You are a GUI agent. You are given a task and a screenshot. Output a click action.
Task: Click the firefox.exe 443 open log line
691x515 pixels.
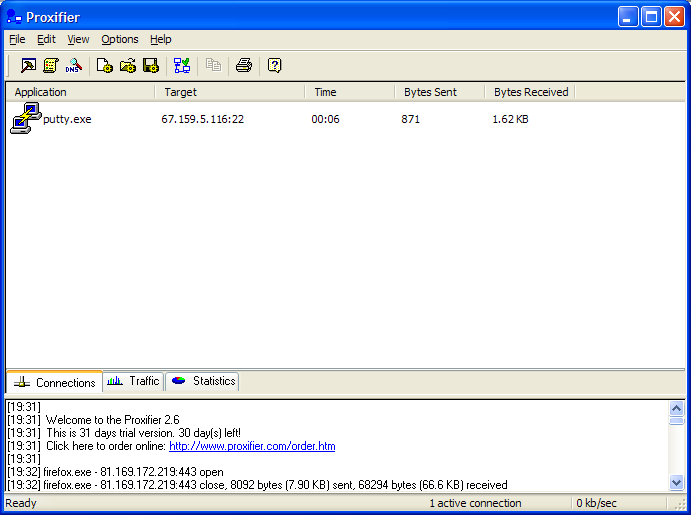click(115, 472)
